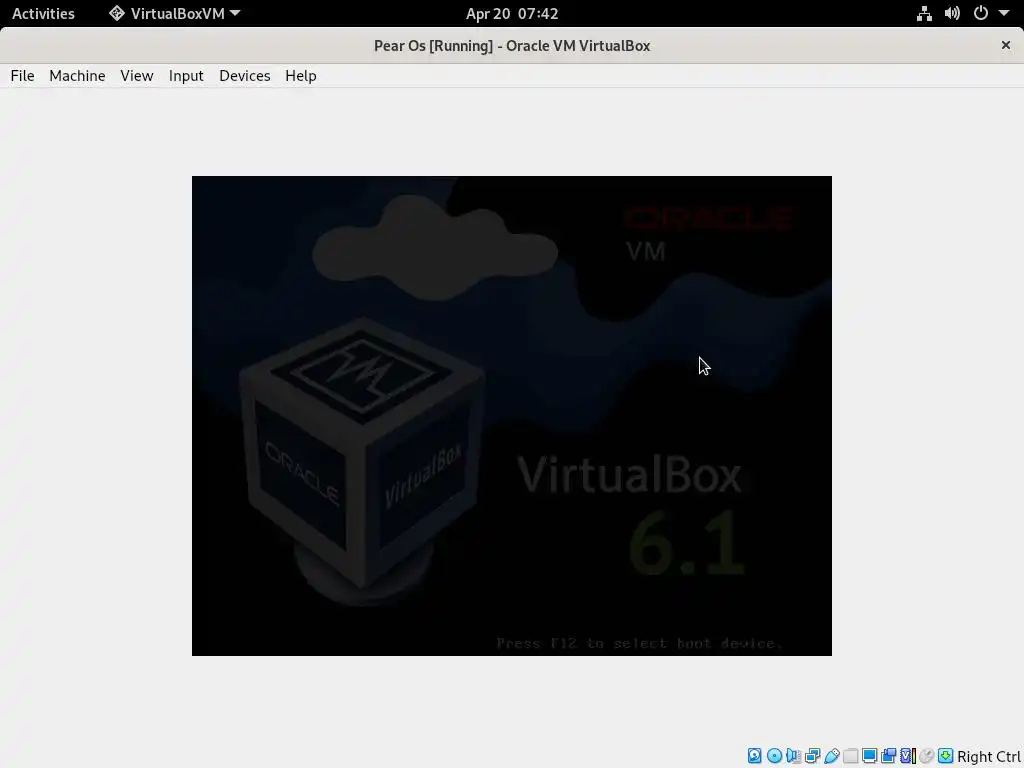Click the recording status icon
Viewport: 1024px width, 768px height.
click(888, 756)
